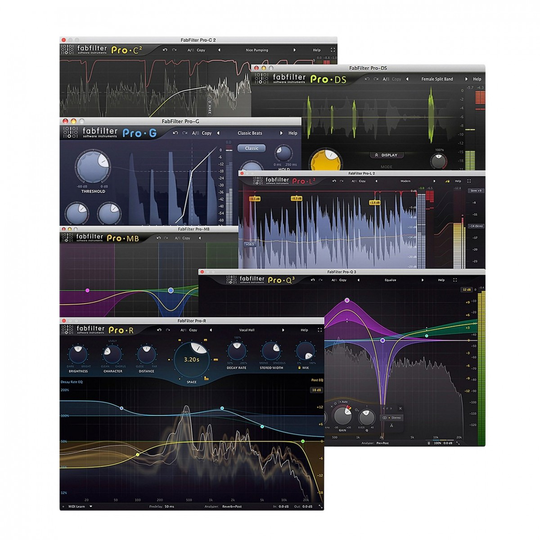Redo in the Pro-G window

pos(185,133)
